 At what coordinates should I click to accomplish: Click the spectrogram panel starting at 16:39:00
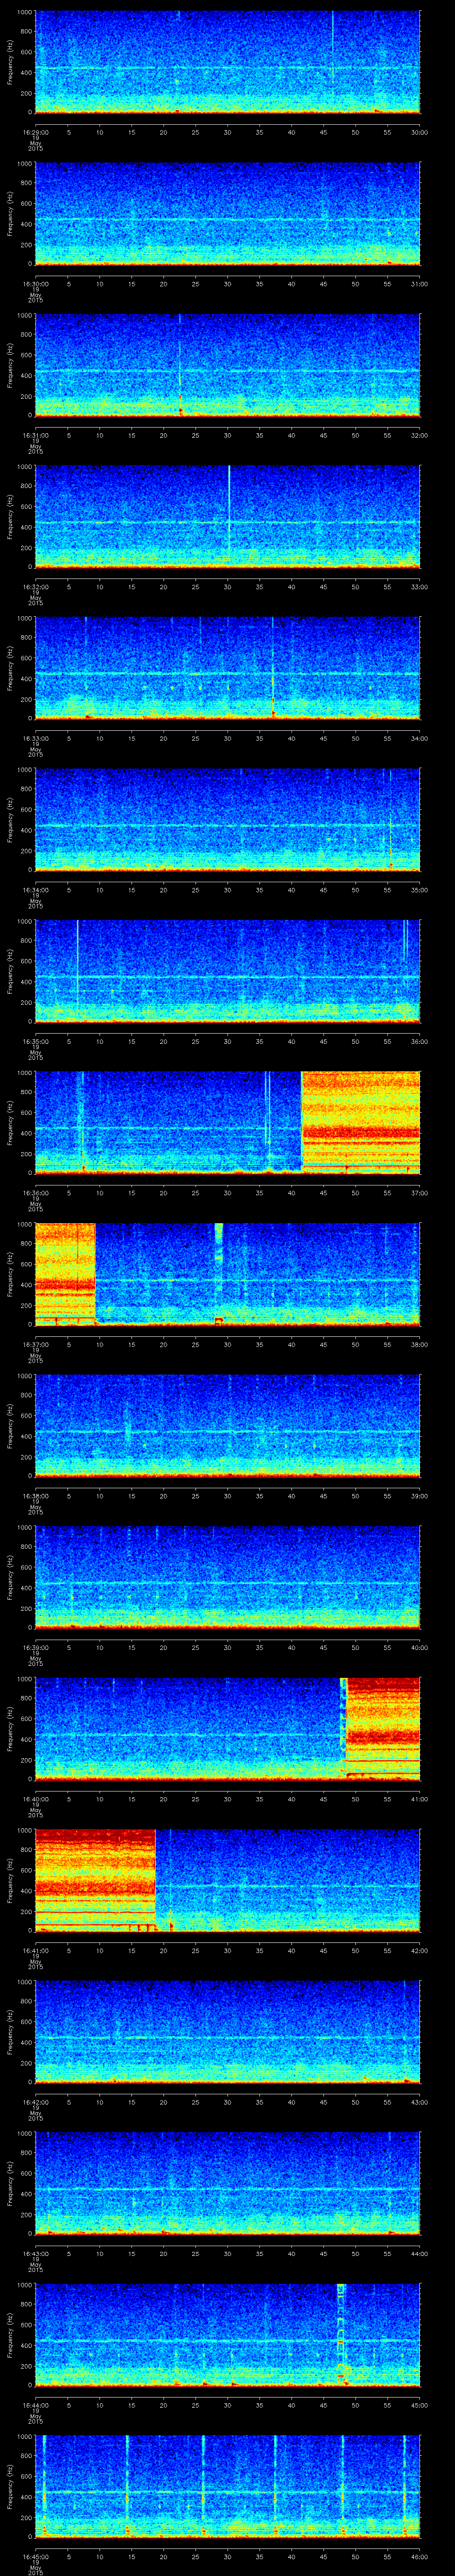click(227, 1577)
